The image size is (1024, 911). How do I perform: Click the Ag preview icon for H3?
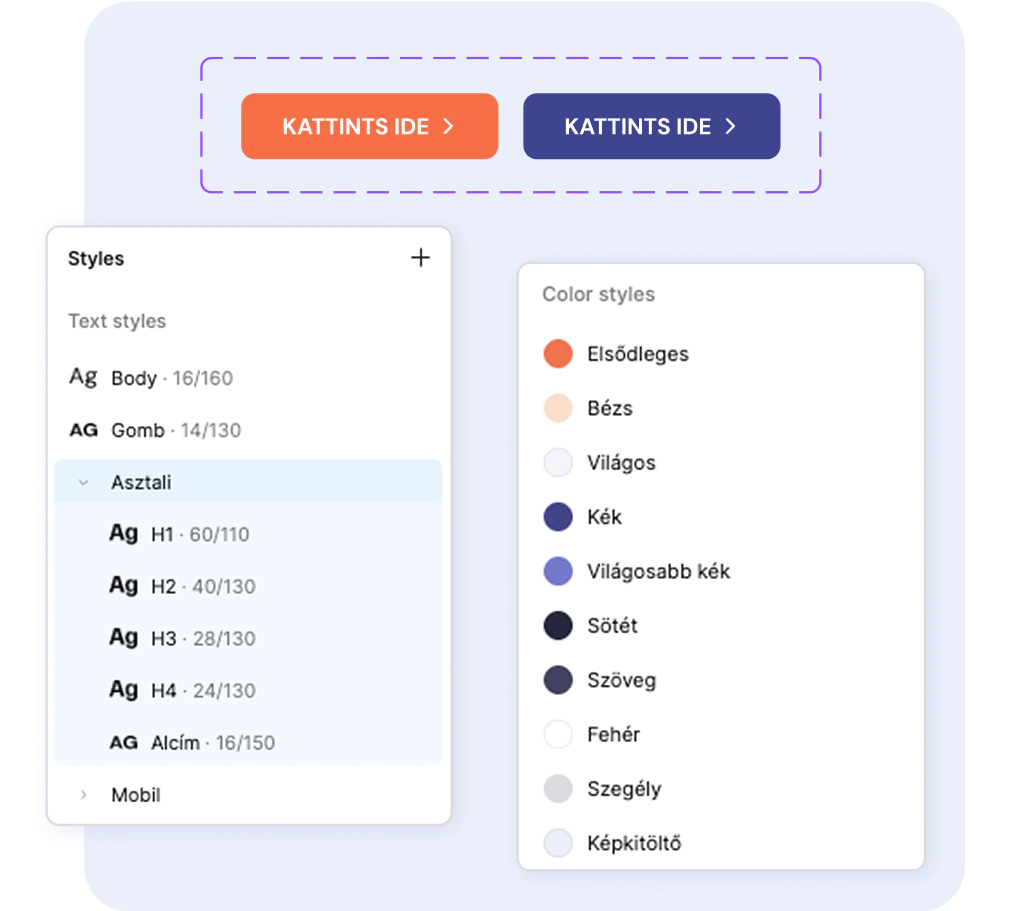pyautogui.click(x=123, y=637)
